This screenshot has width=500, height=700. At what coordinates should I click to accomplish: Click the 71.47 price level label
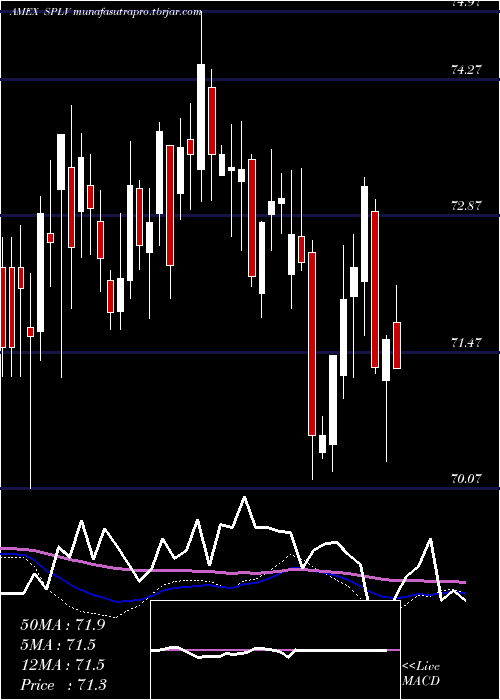click(467, 343)
